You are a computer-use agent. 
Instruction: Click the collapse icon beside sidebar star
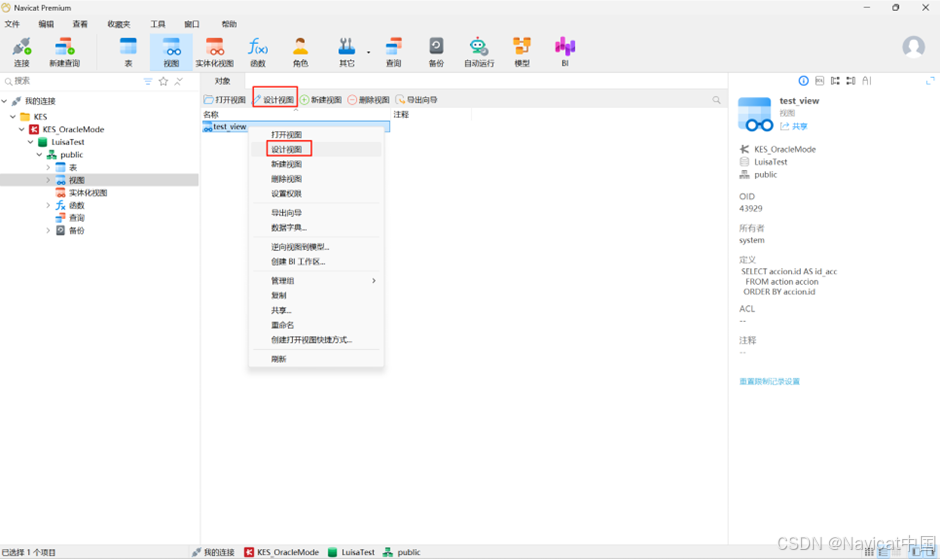(179, 82)
